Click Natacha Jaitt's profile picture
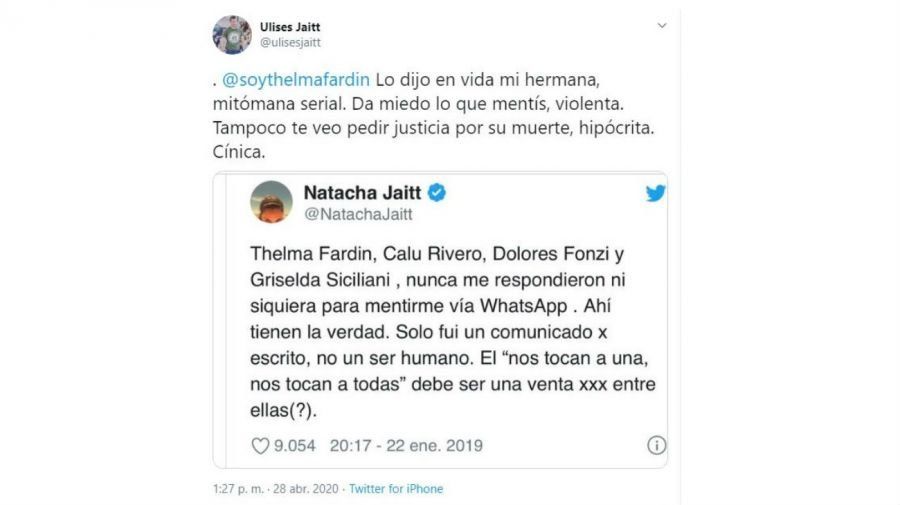Viewport: 900px width, 505px height. (271, 201)
